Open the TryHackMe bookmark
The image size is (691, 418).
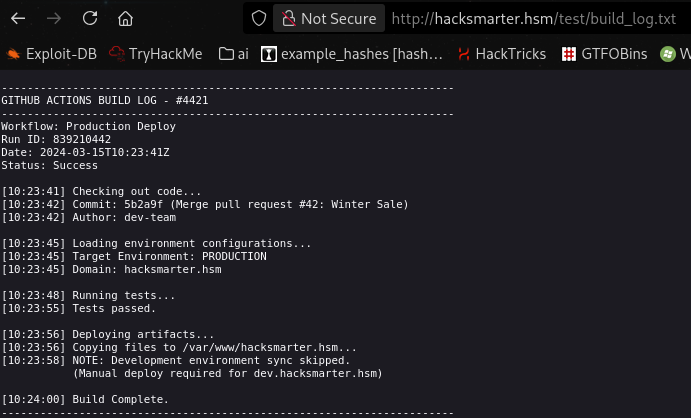pyautogui.click(x=156, y=54)
